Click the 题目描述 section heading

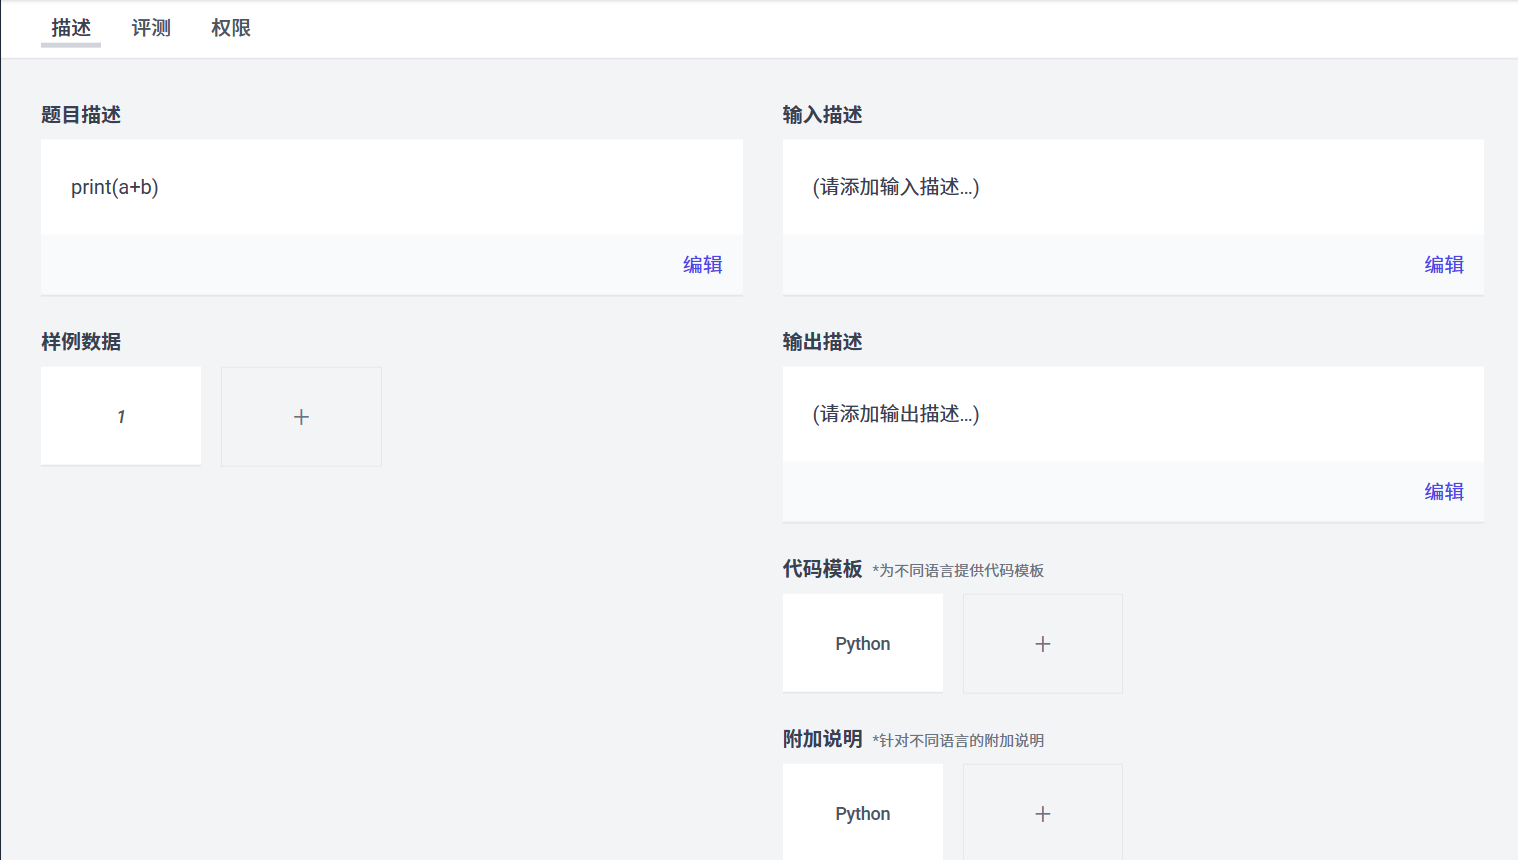pos(81,115)
